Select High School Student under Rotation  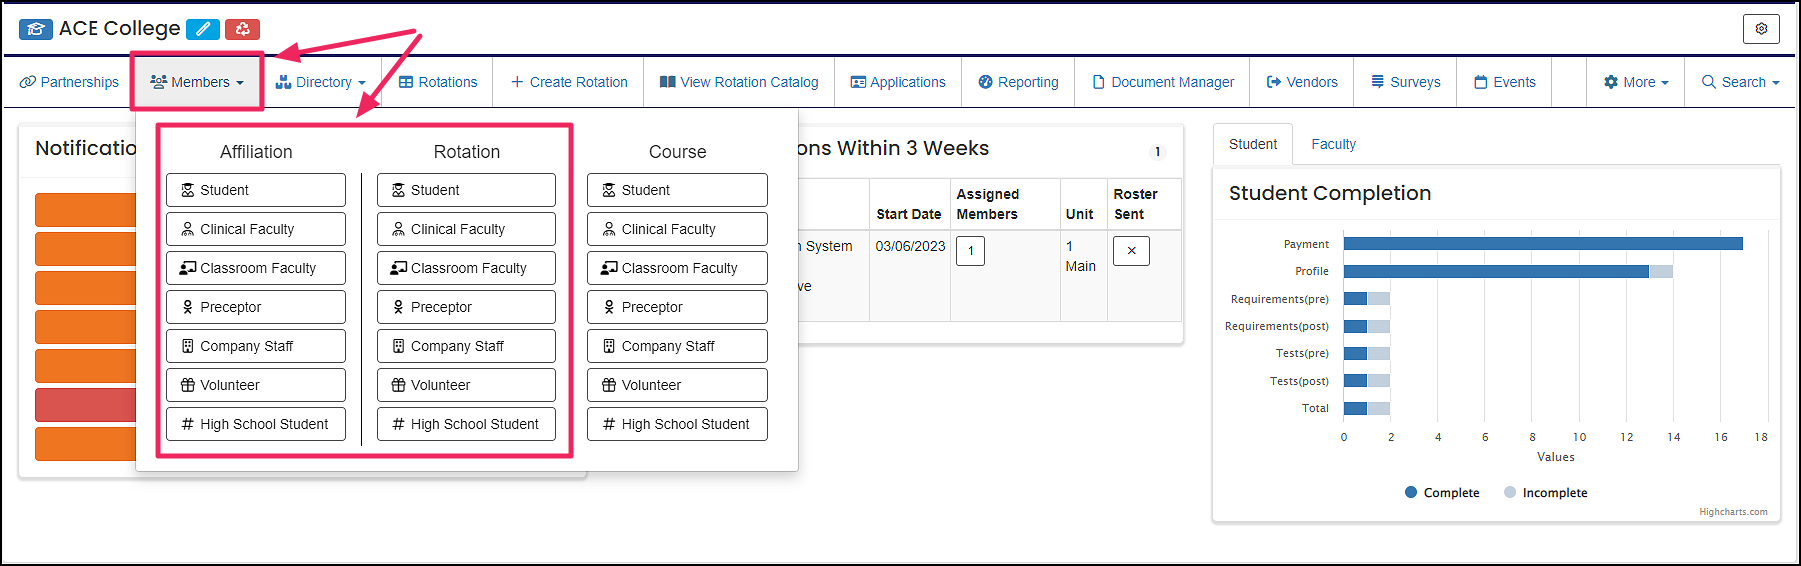(466, 424)
